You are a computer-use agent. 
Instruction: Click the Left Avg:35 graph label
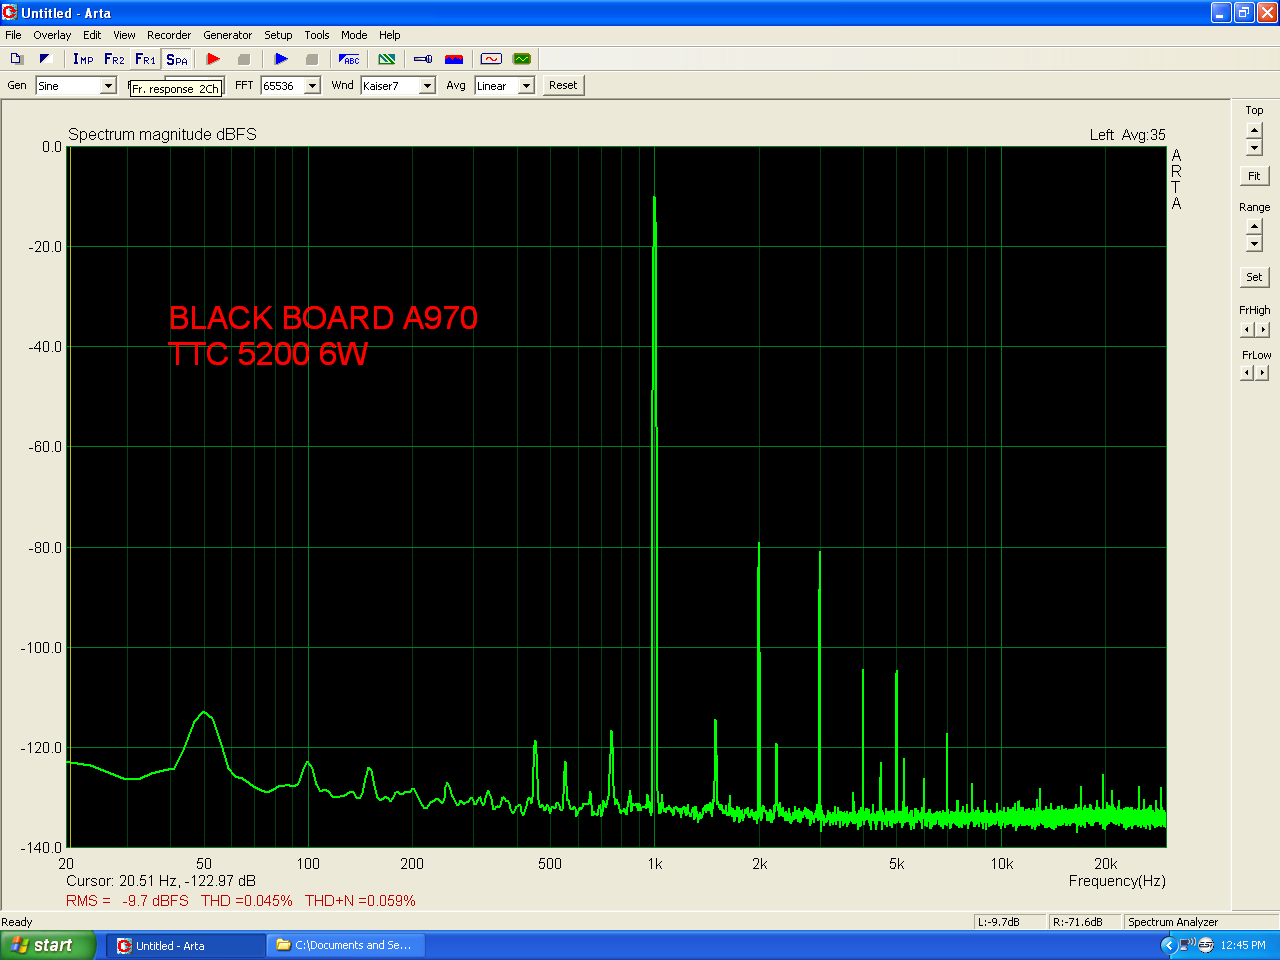coord(1127,135)
